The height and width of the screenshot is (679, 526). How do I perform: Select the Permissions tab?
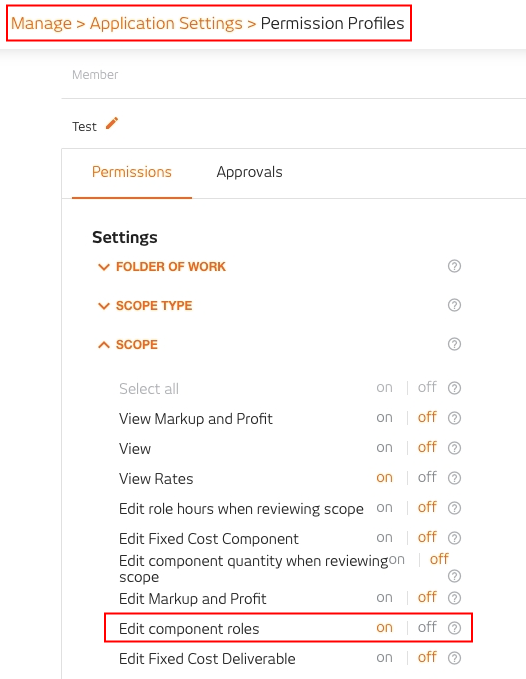click(x=132, y=172)
